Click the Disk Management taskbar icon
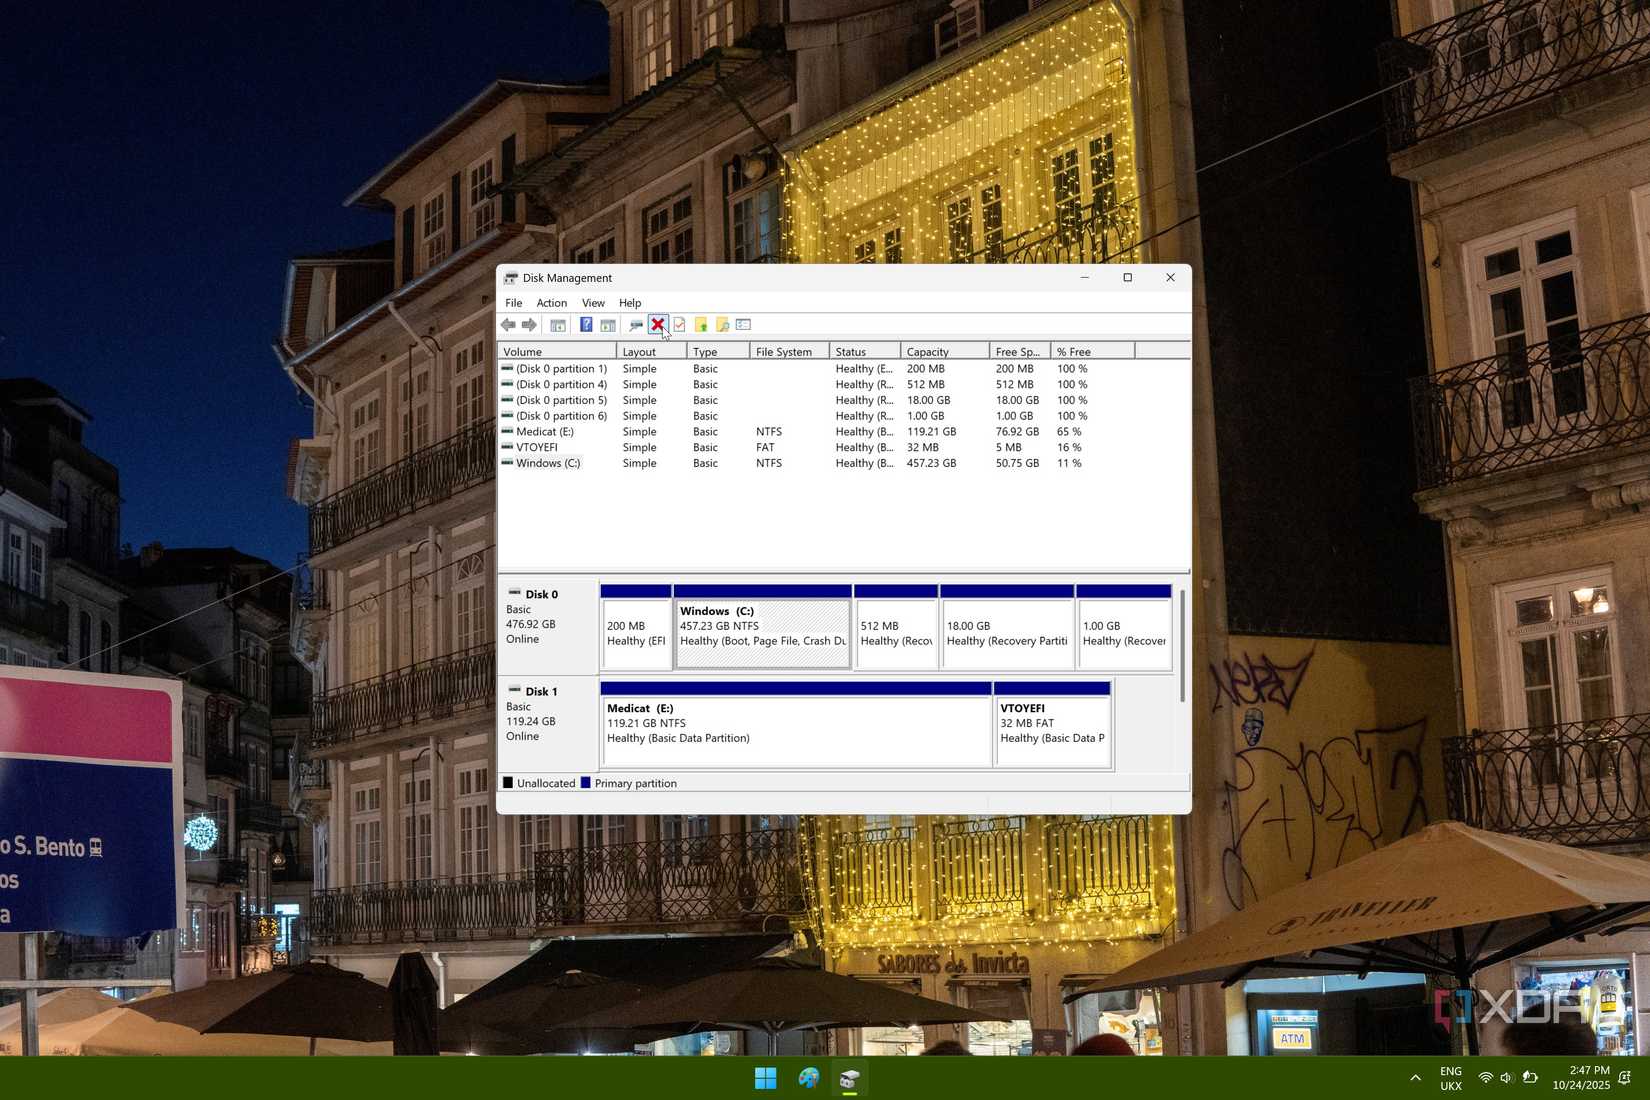 [850, 1078]
